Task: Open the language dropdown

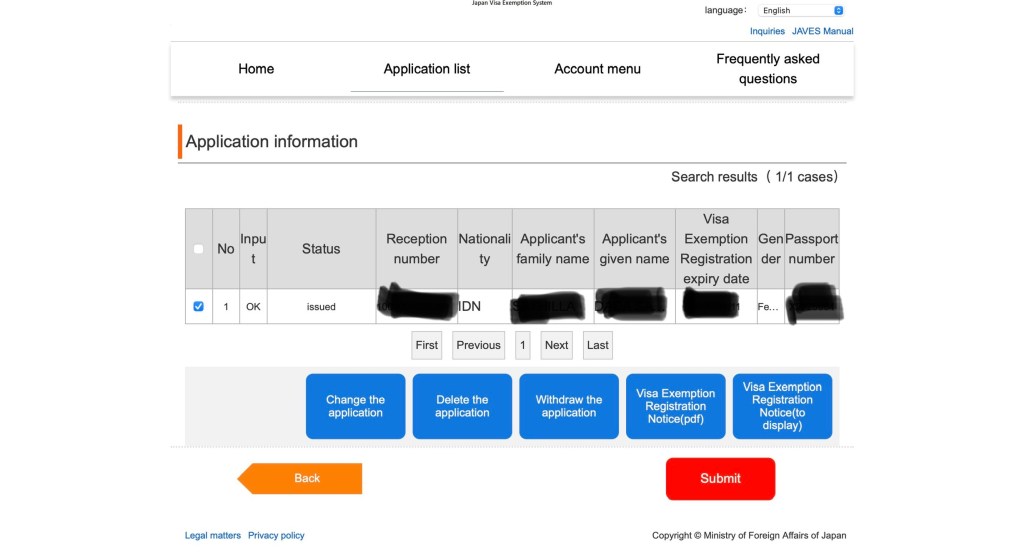Action: [801, 10]
